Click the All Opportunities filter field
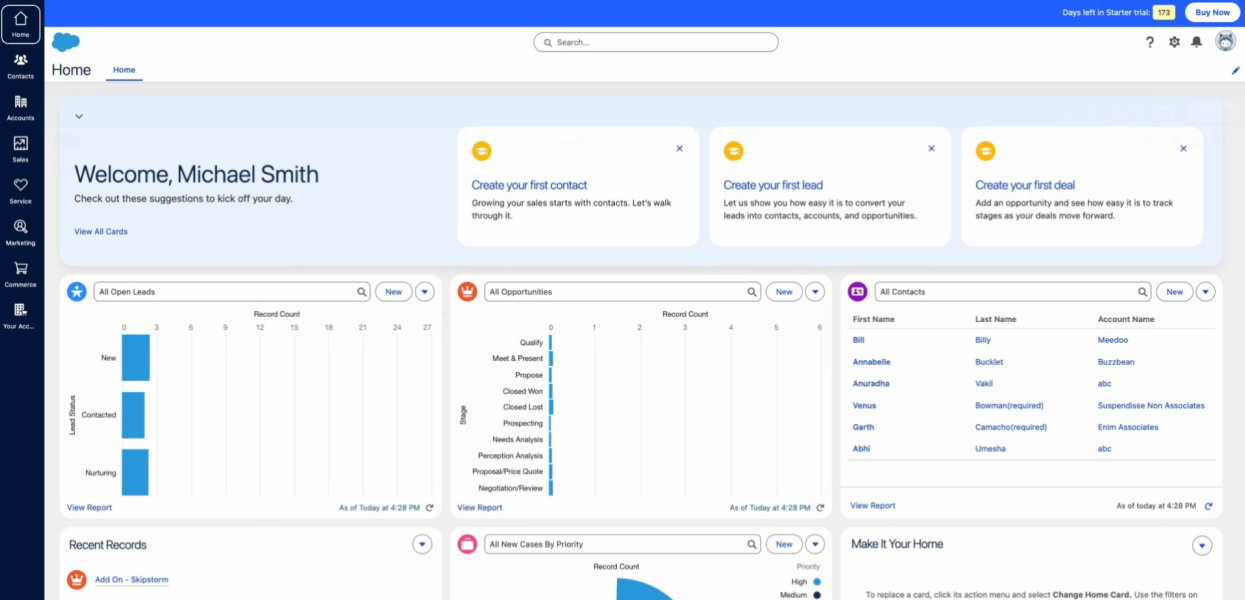 click(623, 292)
